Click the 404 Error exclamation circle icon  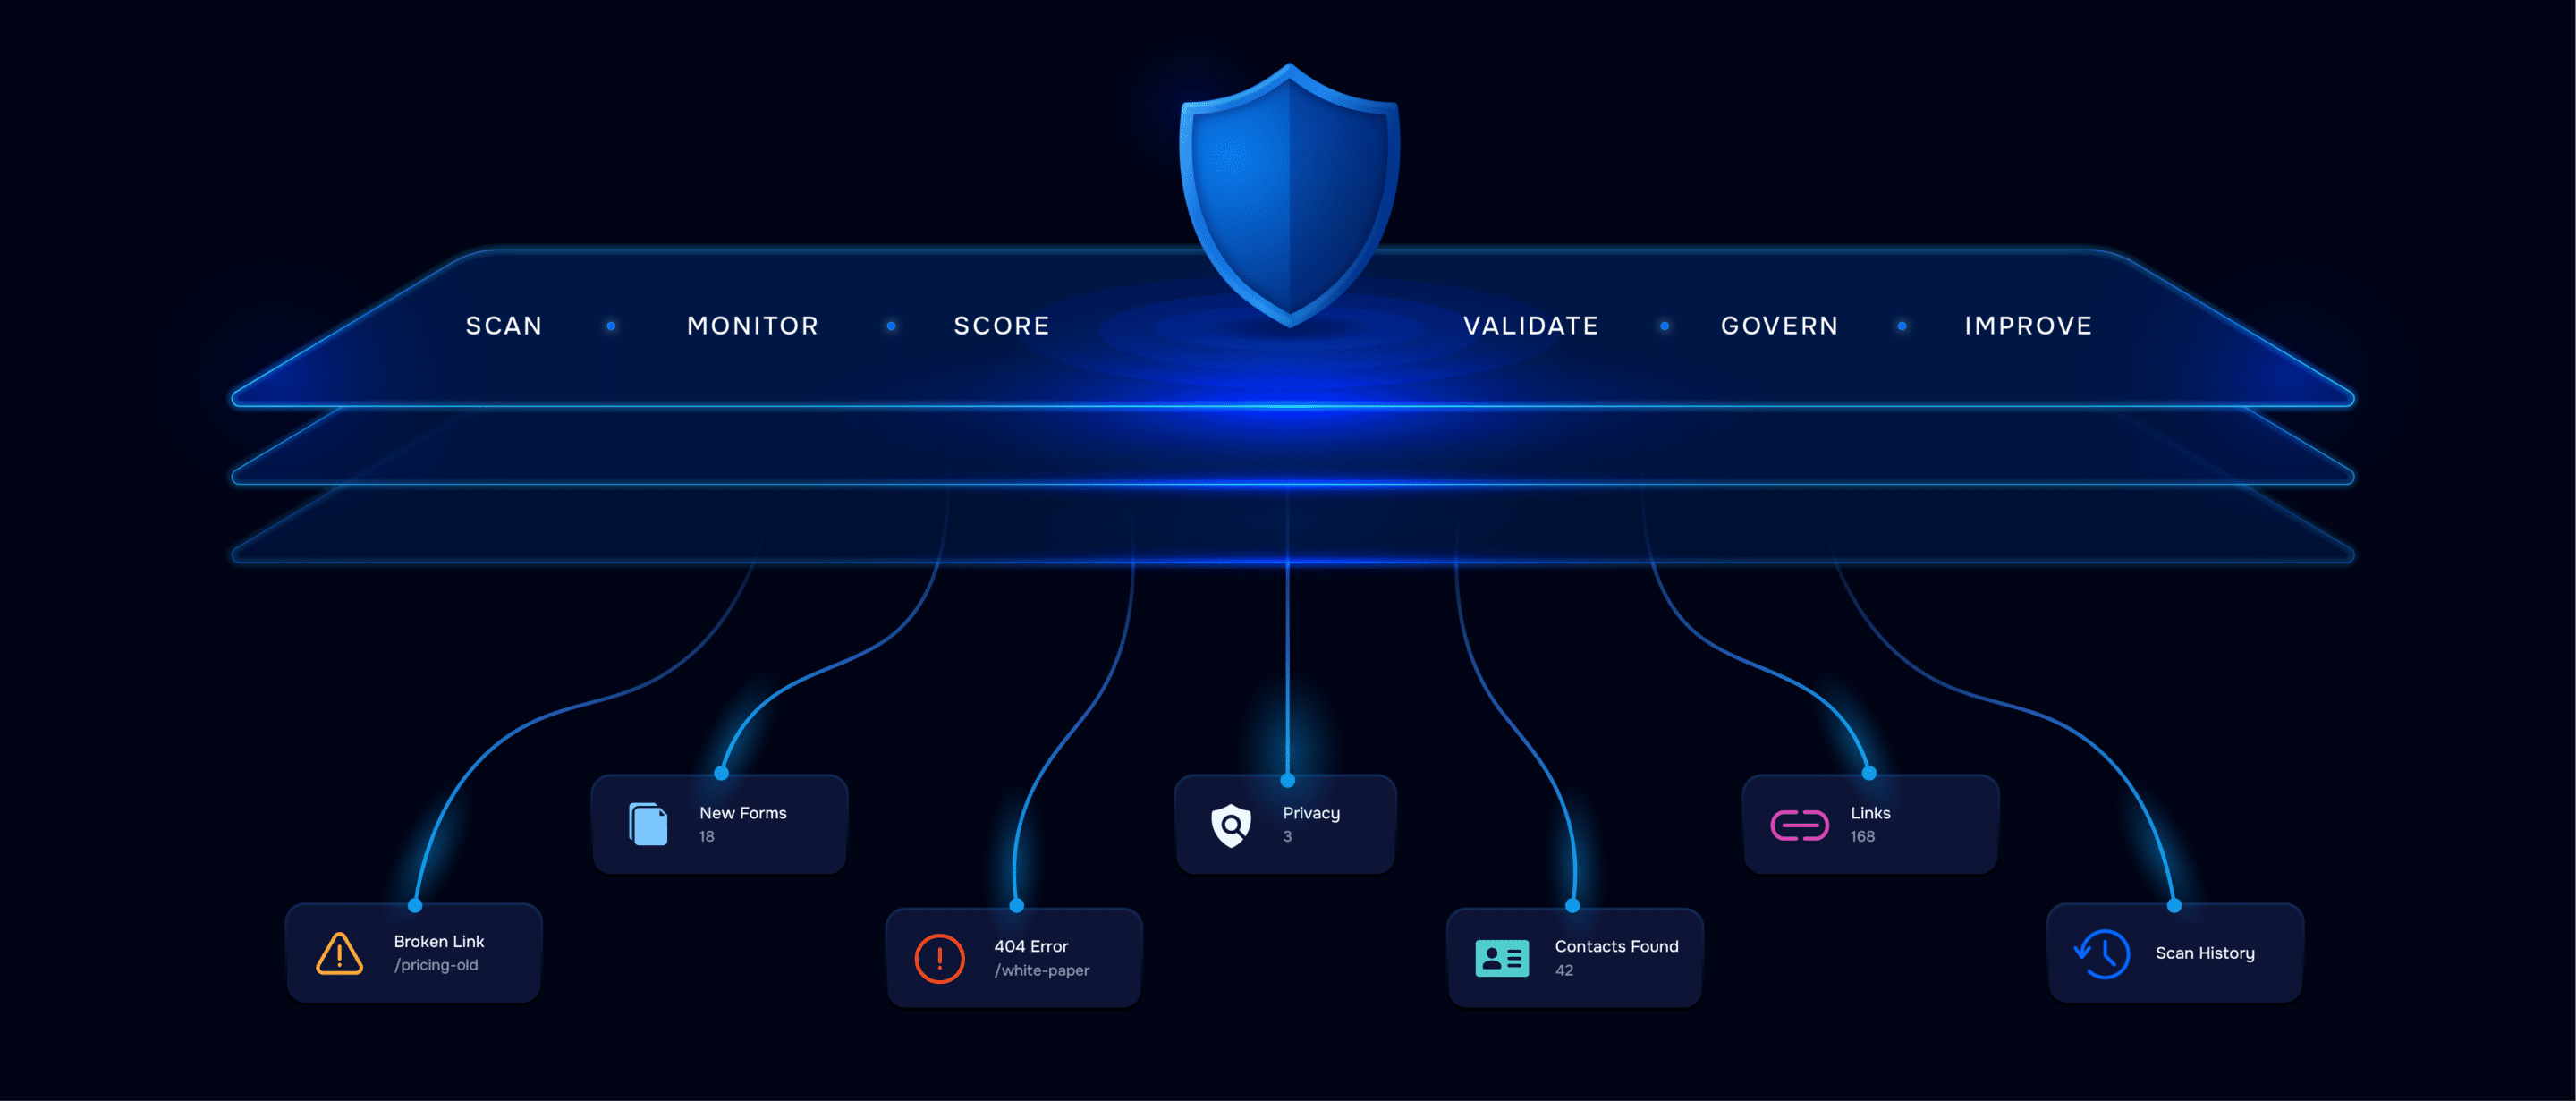click(939, 959)
